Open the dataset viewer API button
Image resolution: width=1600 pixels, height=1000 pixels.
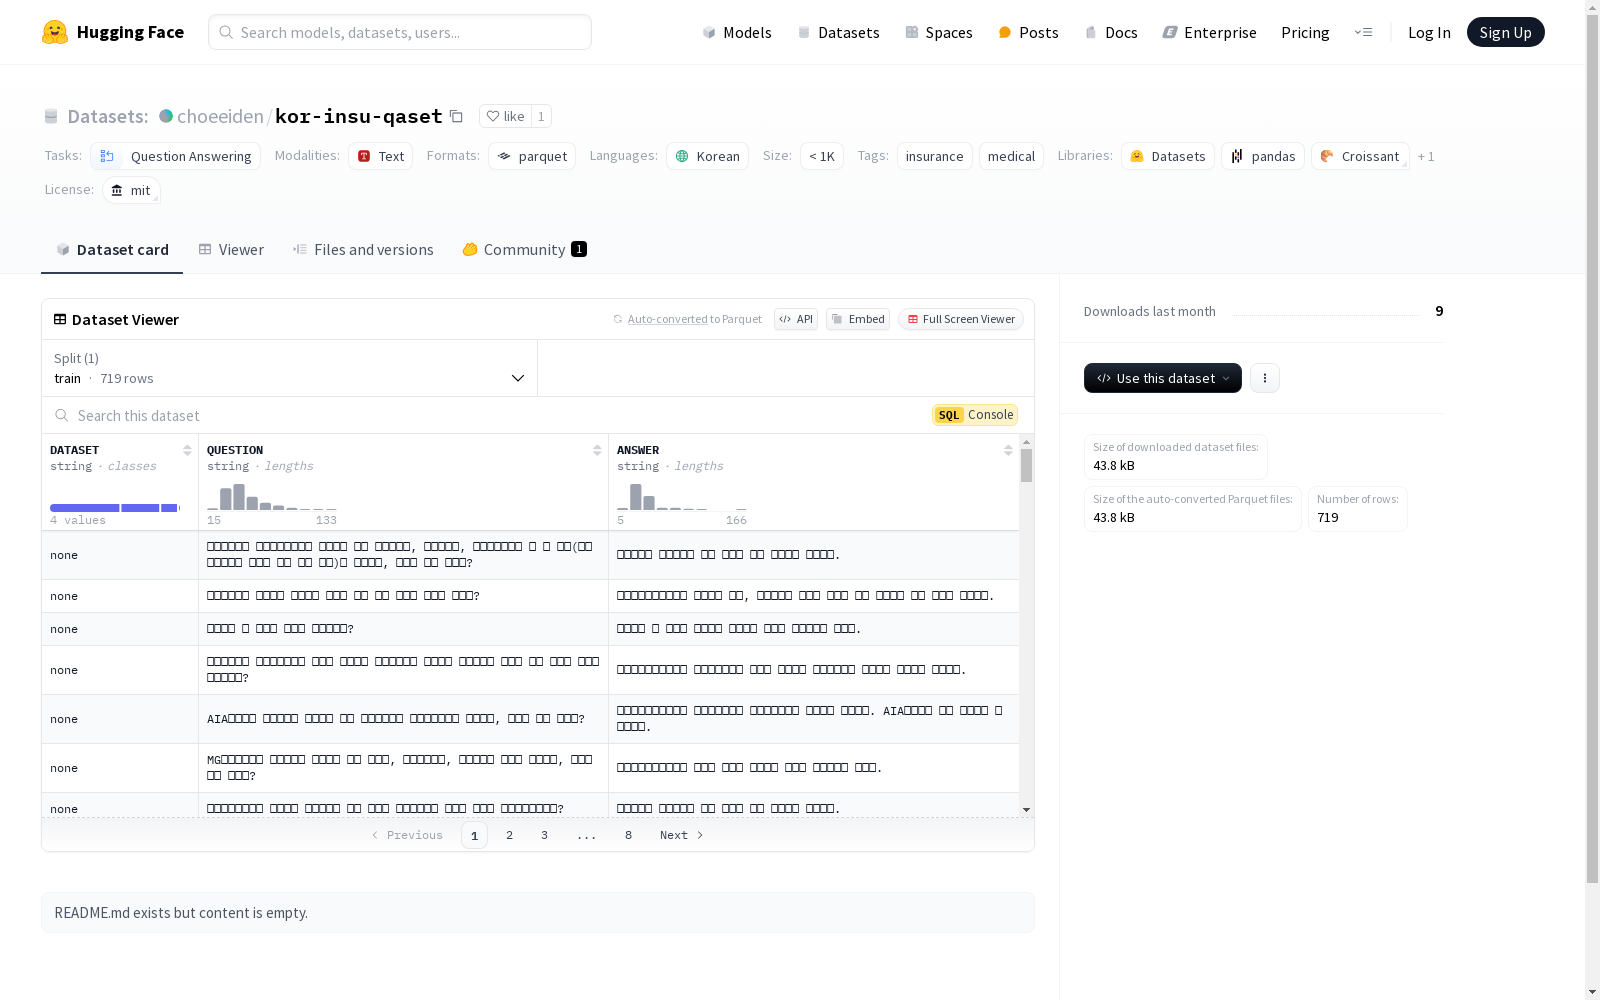[x=796, y=319]
